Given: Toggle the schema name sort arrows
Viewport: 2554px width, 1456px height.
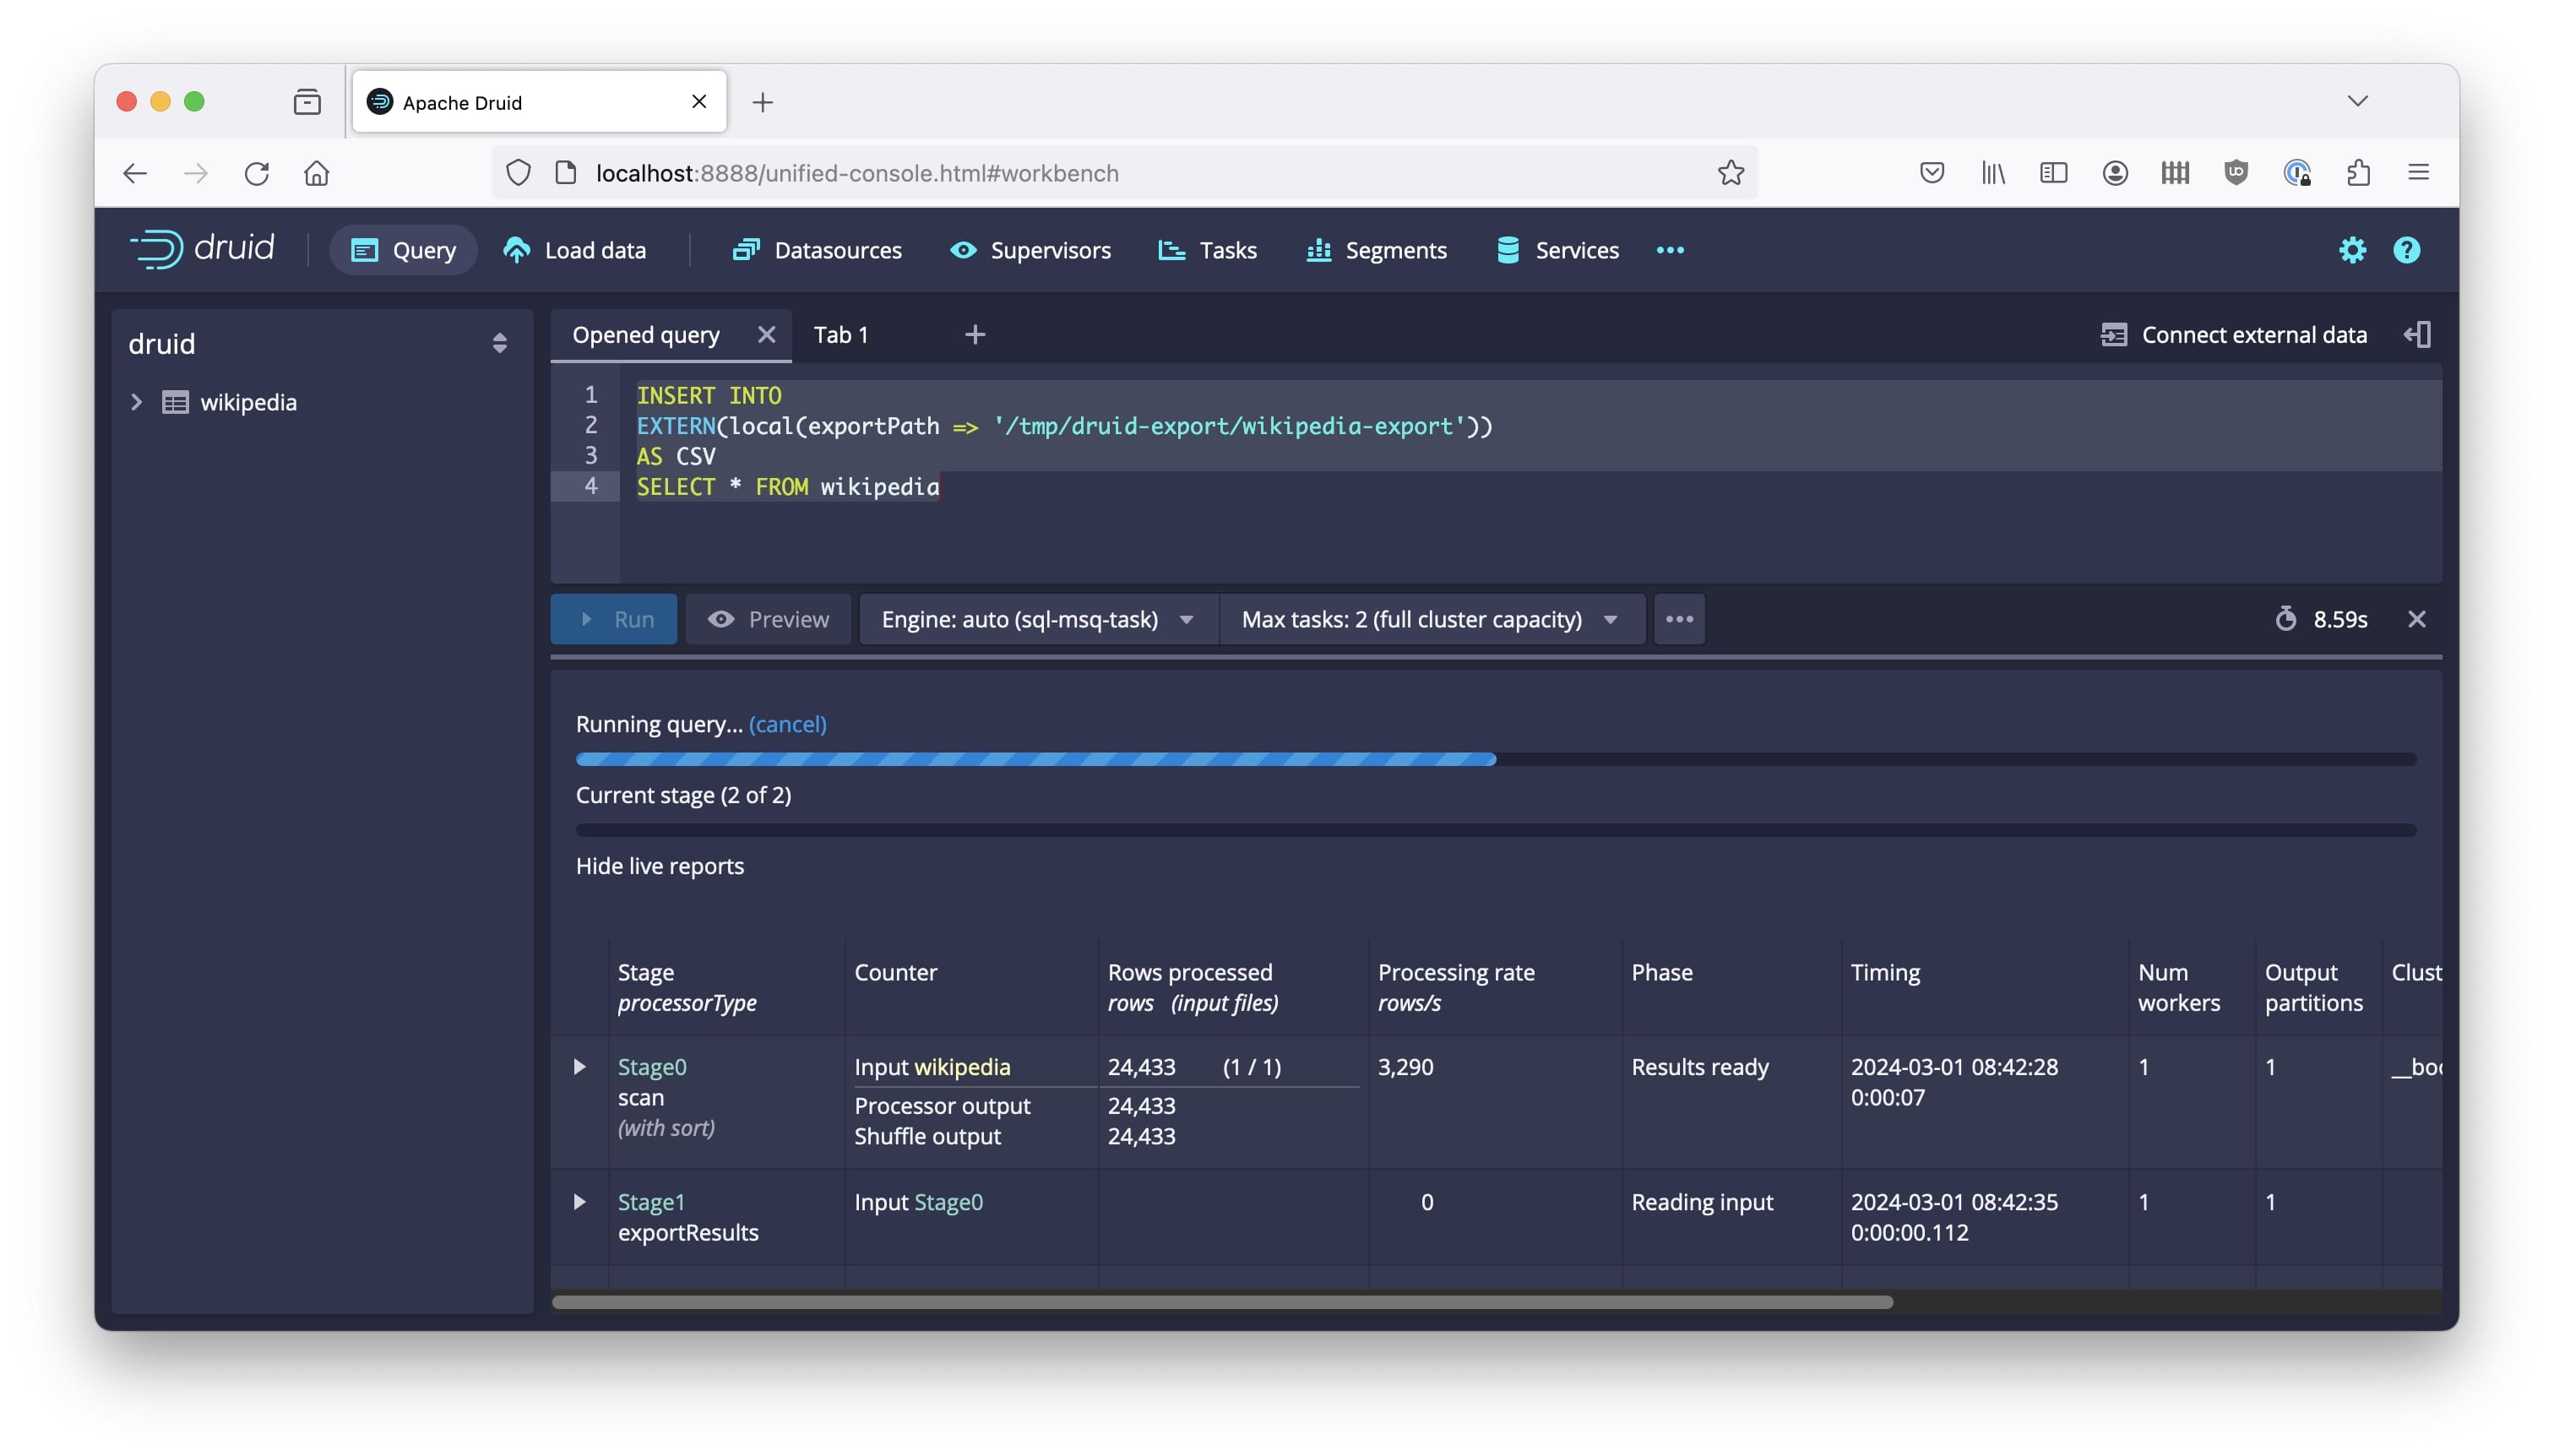Looking at the screenshot, I should pyautogui.click(x=499, y=343).
